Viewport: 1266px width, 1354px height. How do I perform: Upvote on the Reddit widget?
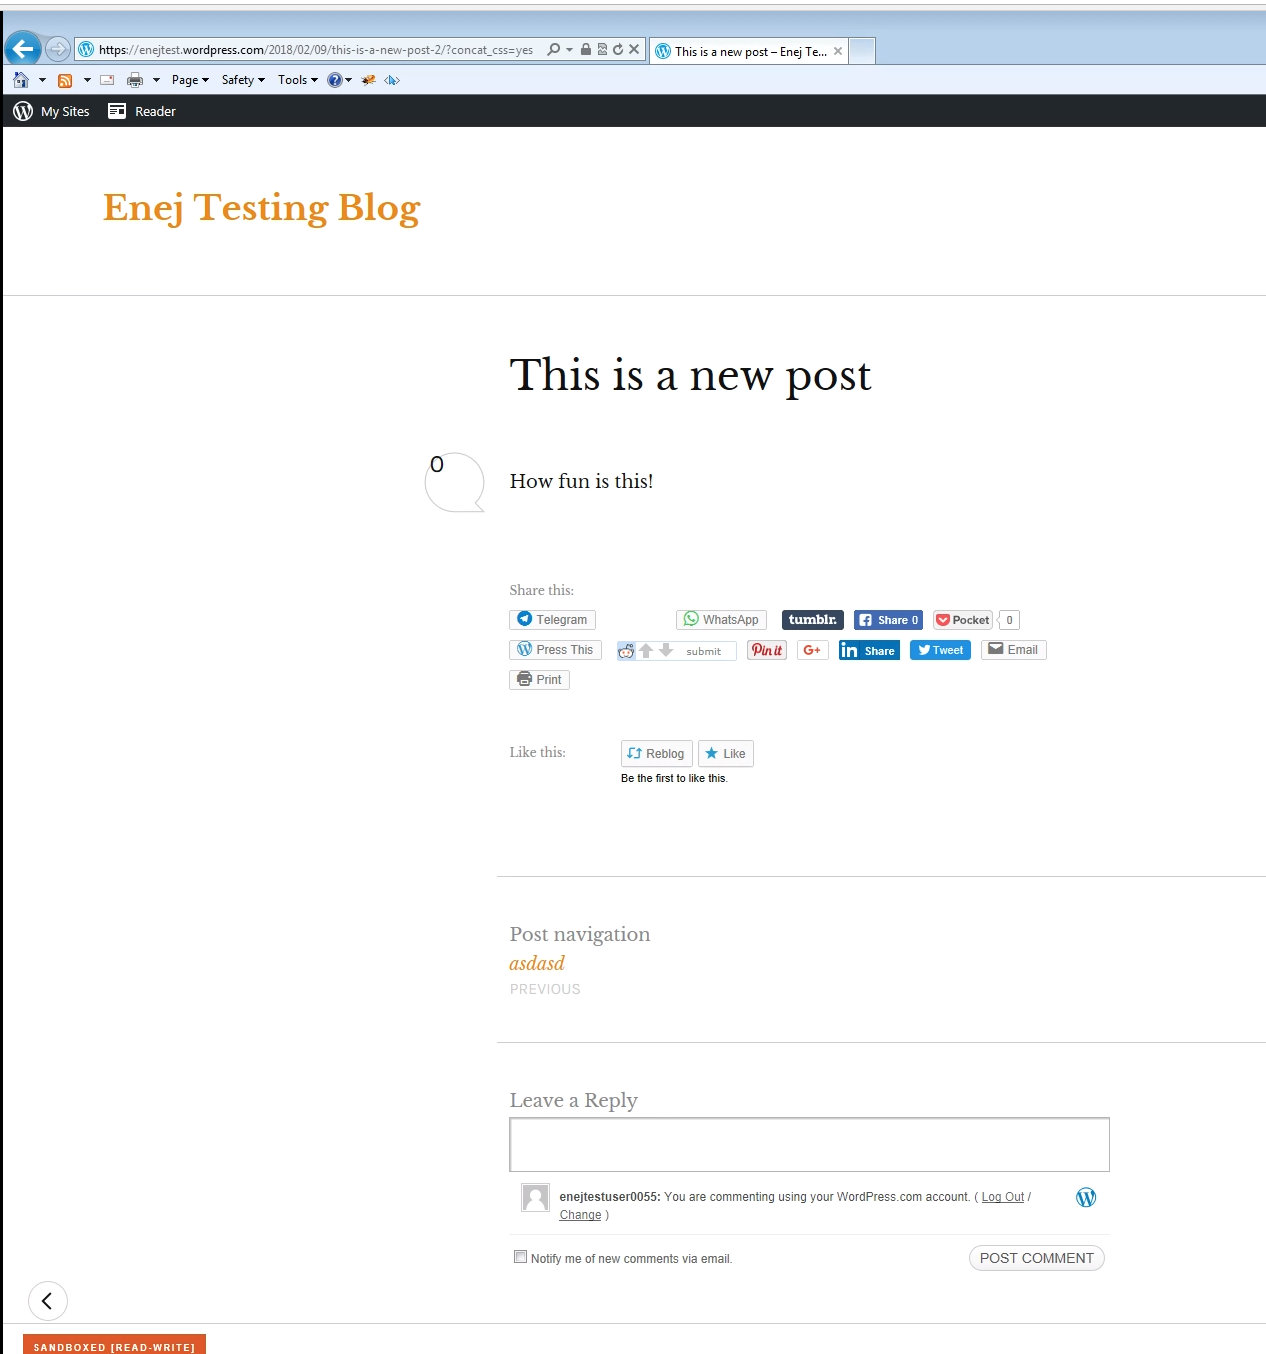coord(646,650)
